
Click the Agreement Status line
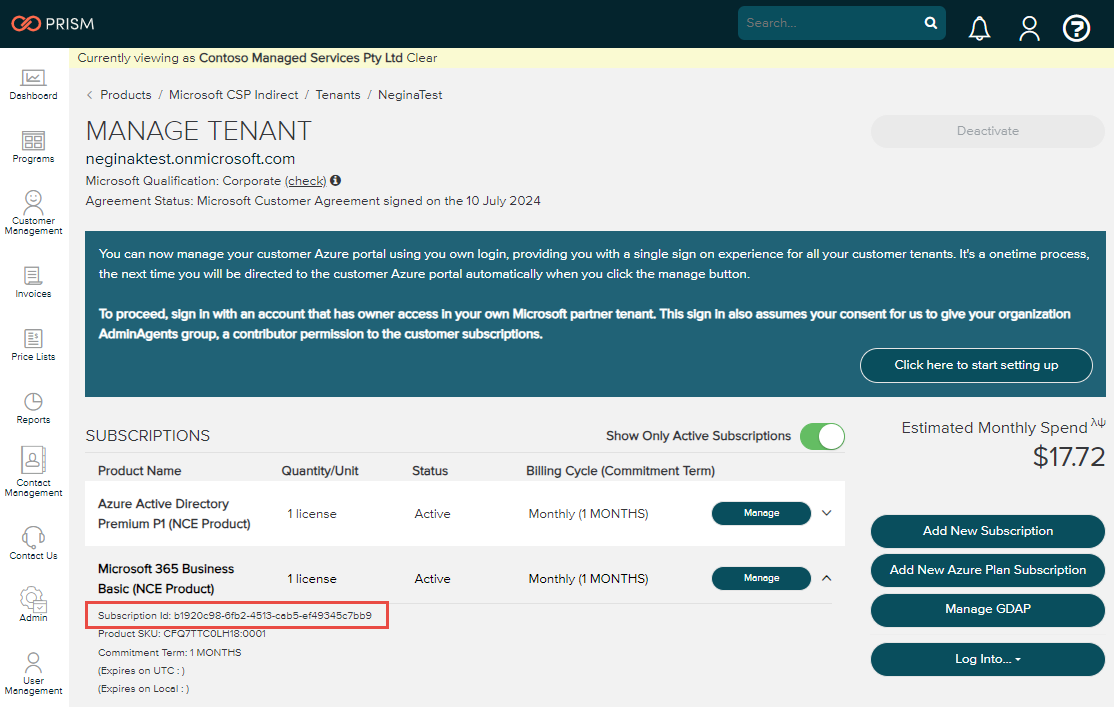pos(313,201)
